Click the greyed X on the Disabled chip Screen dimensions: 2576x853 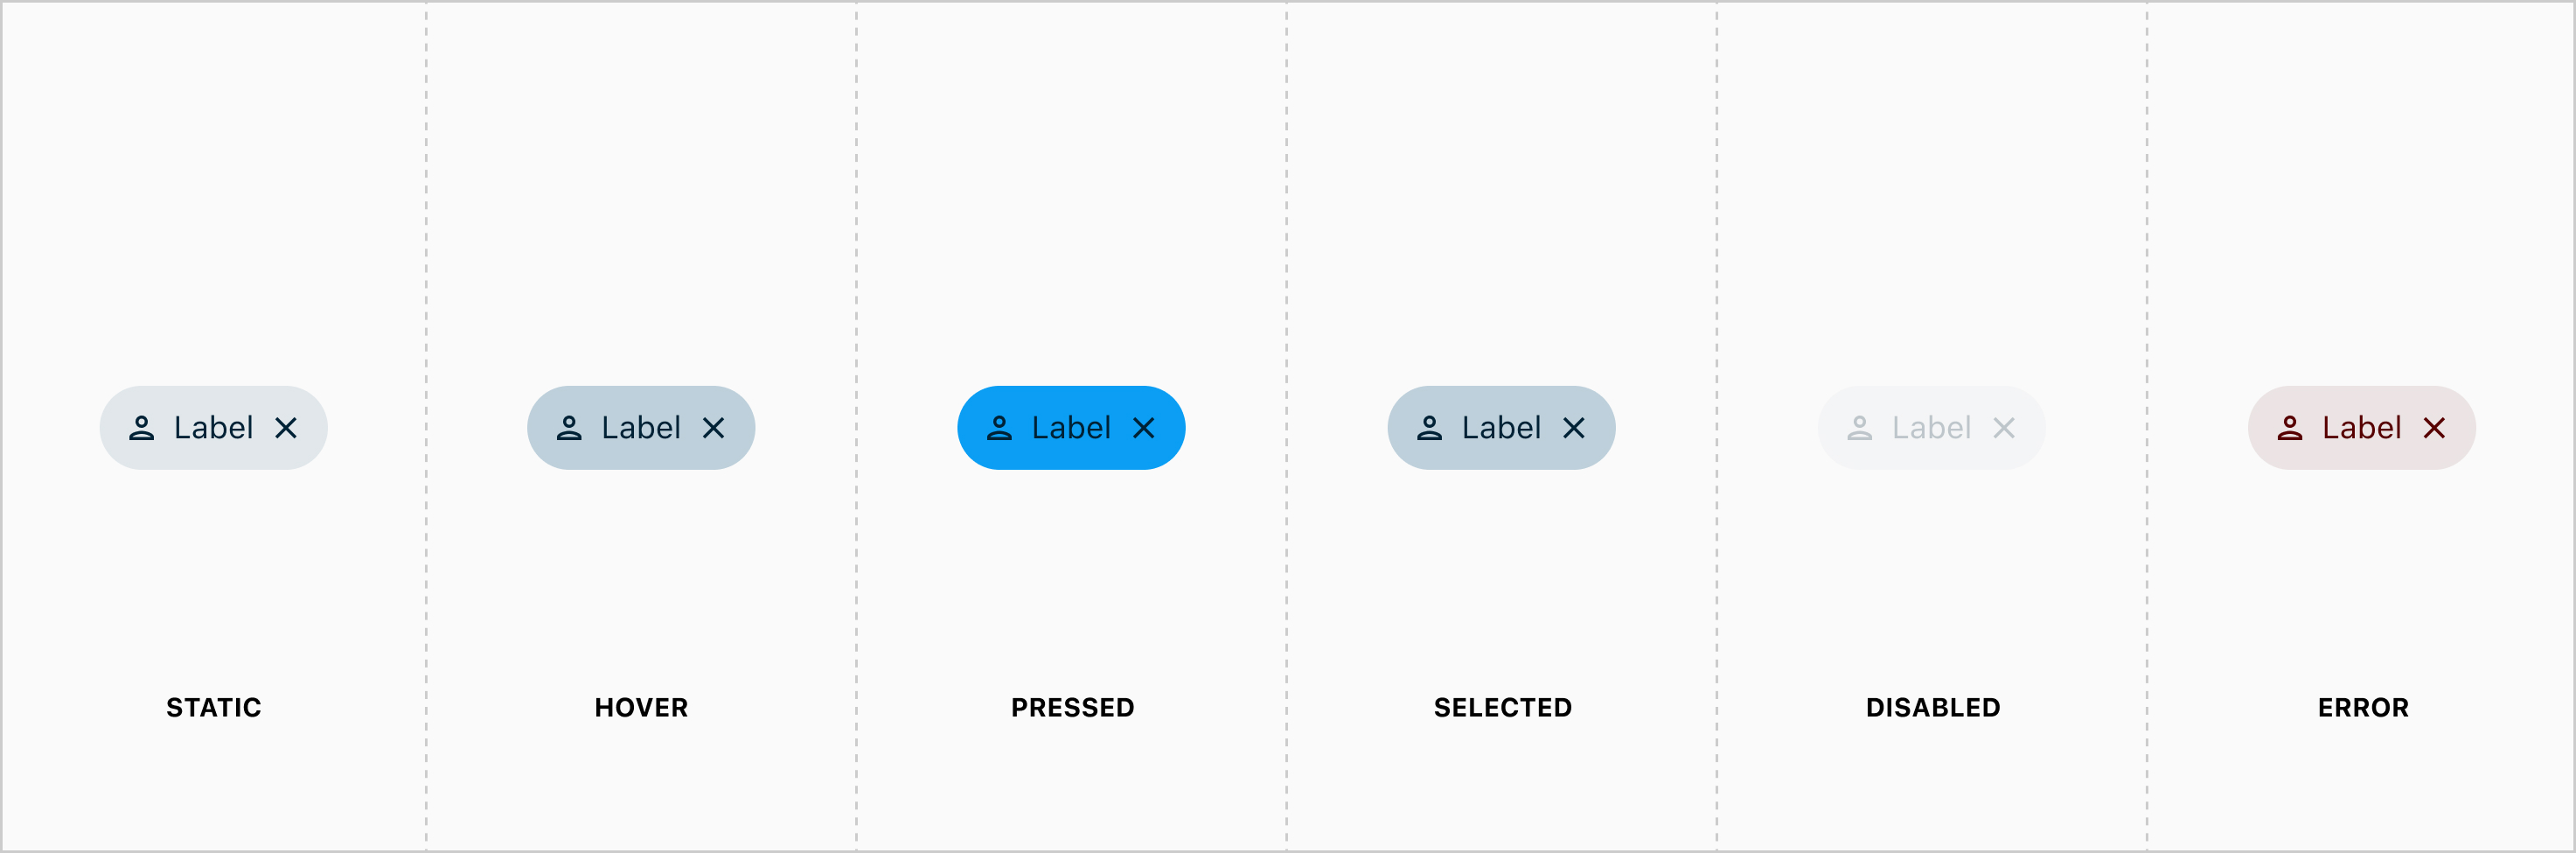pyautogui.click(x=2003, y=428)
